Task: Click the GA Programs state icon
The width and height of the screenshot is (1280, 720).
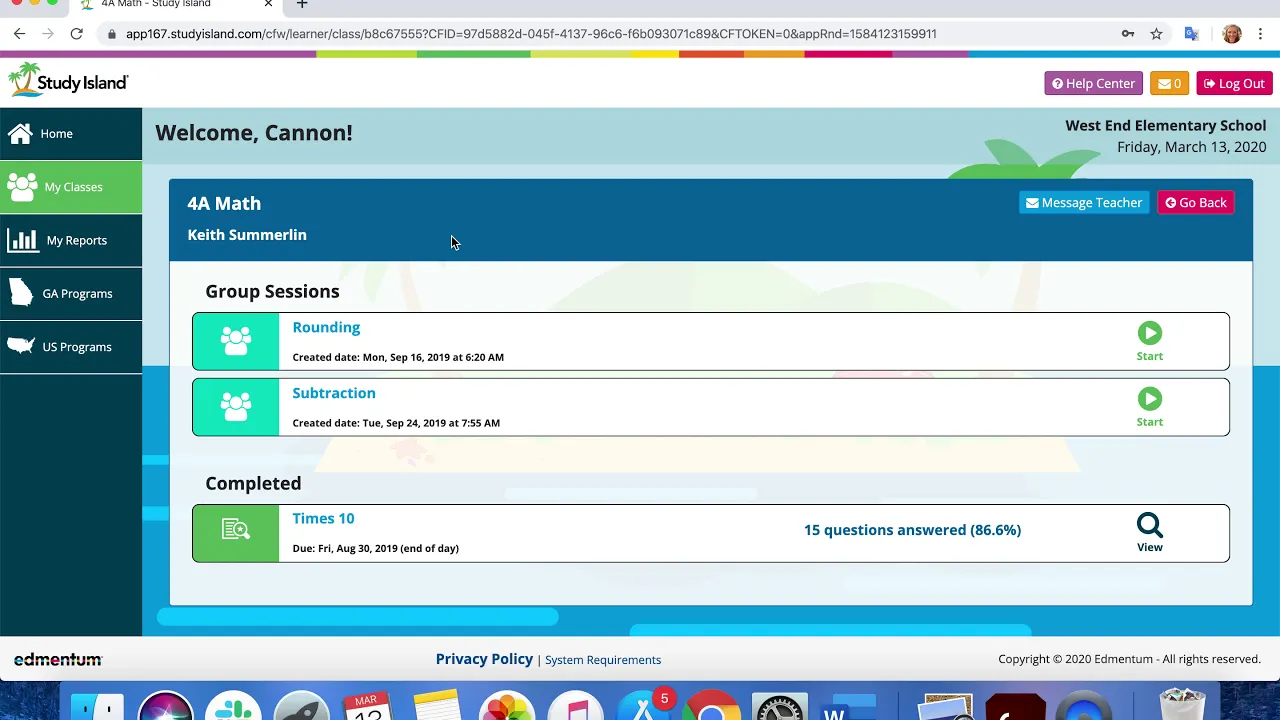Action: click(x=21, y=293)
